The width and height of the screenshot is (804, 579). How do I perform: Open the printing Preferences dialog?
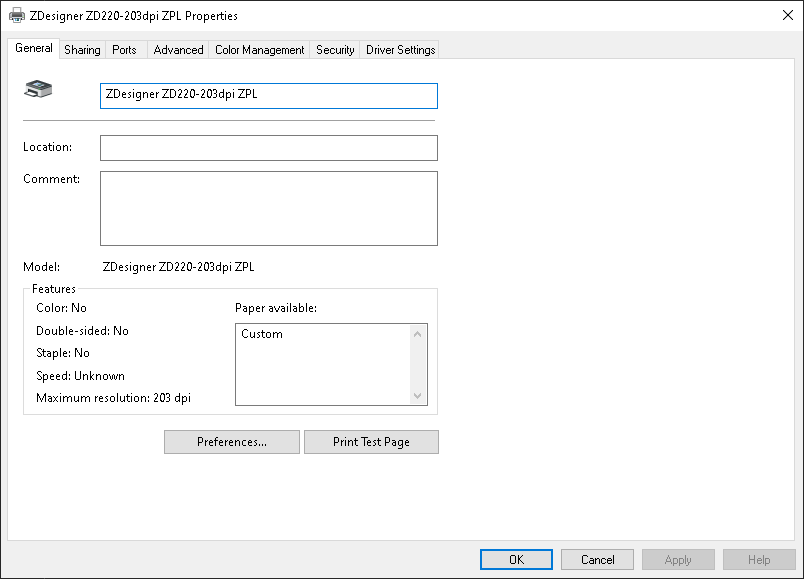231,441
